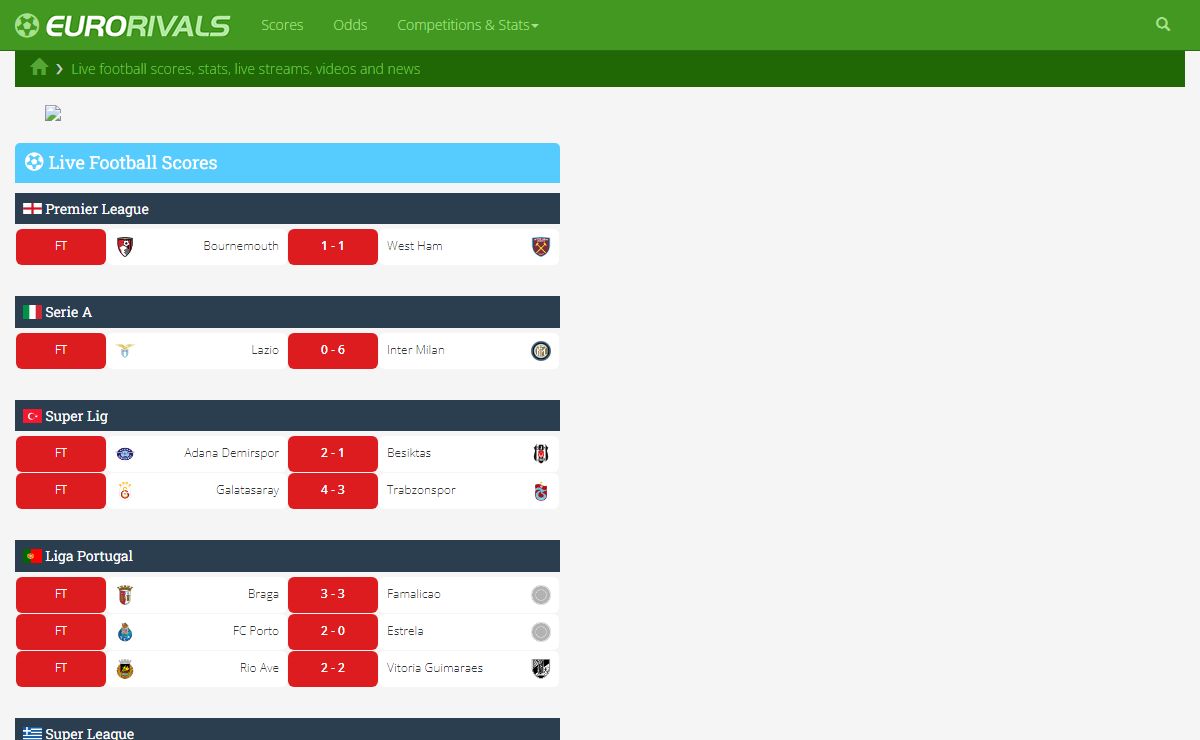Screen dimensions: 1200x740
Task: Open the Super Lig competition header
Action: (x=287, y=416)
